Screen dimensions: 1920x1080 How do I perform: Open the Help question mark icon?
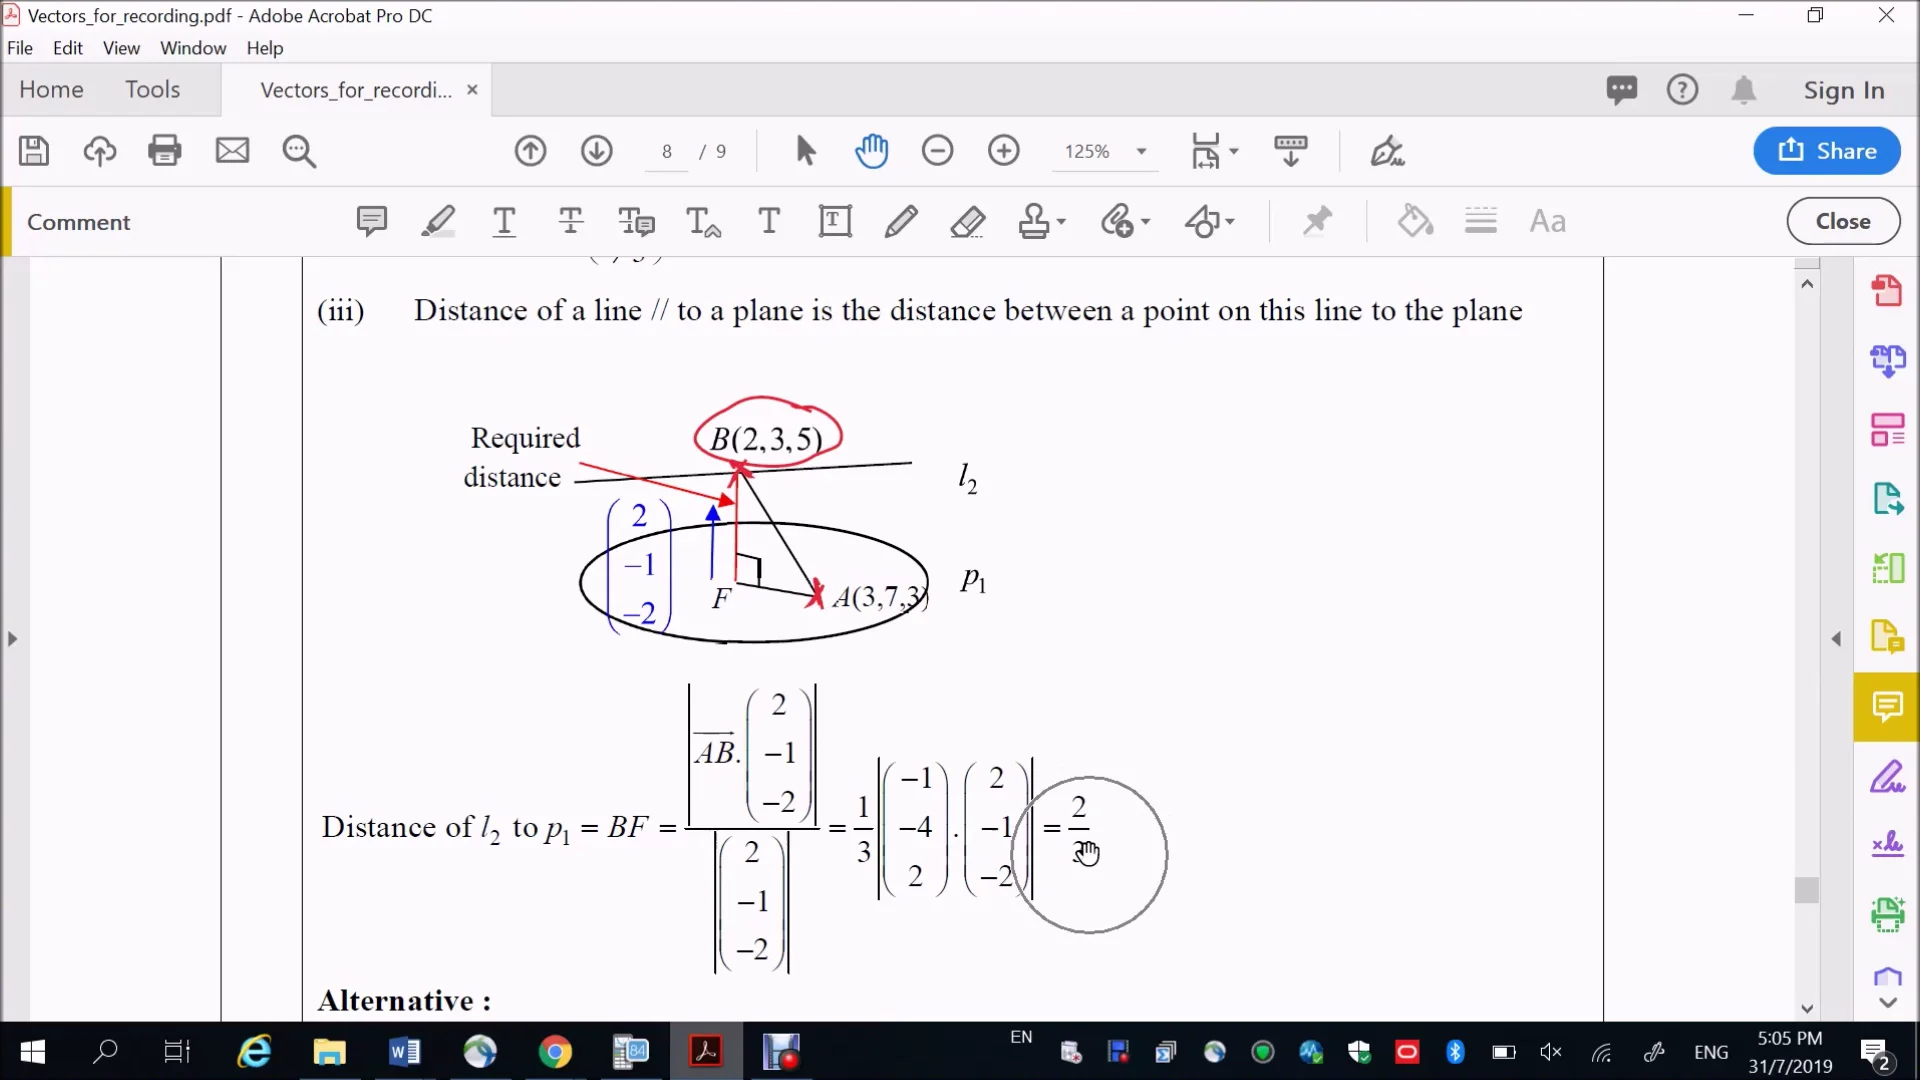1682,90
